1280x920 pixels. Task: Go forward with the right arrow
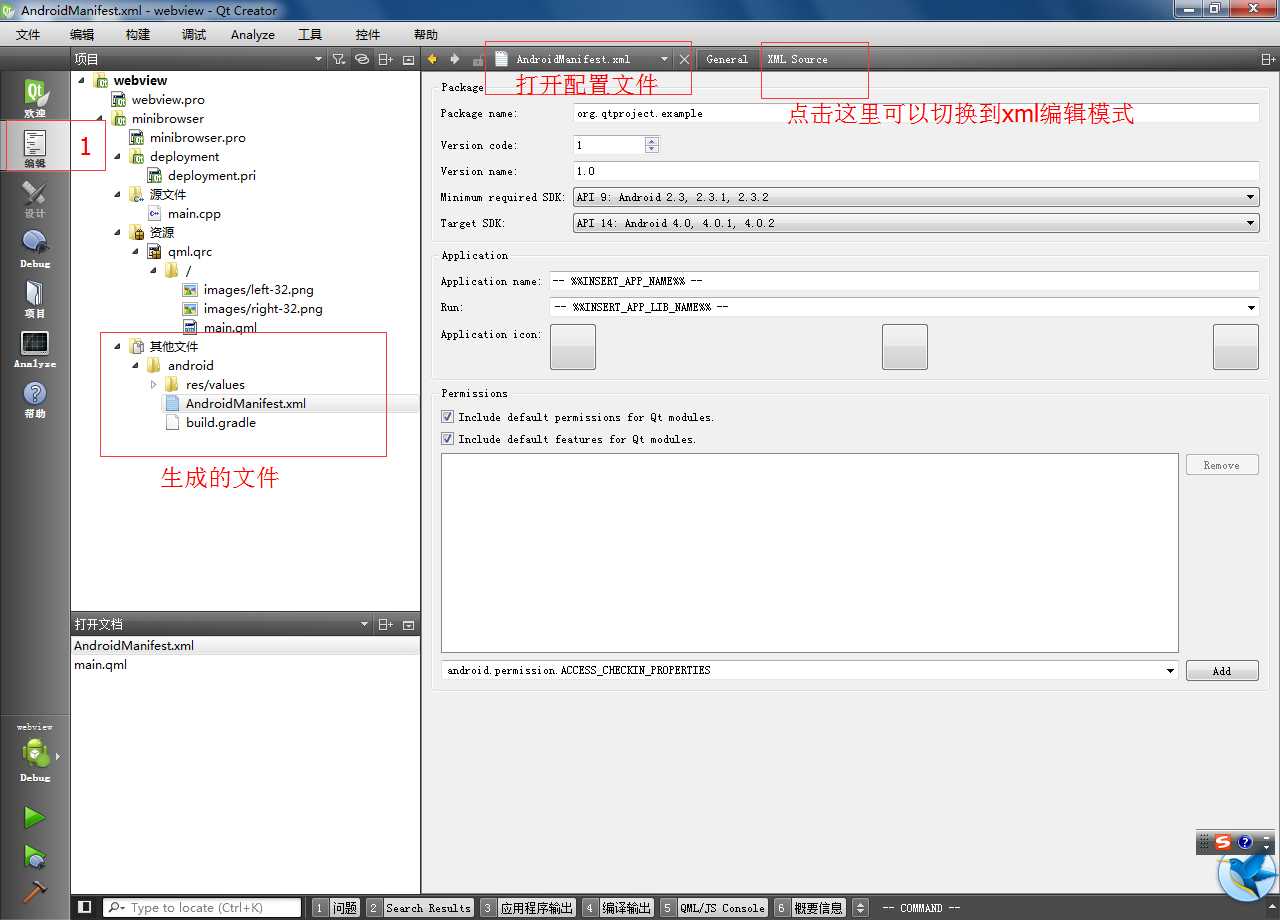[x=455, y=59]
